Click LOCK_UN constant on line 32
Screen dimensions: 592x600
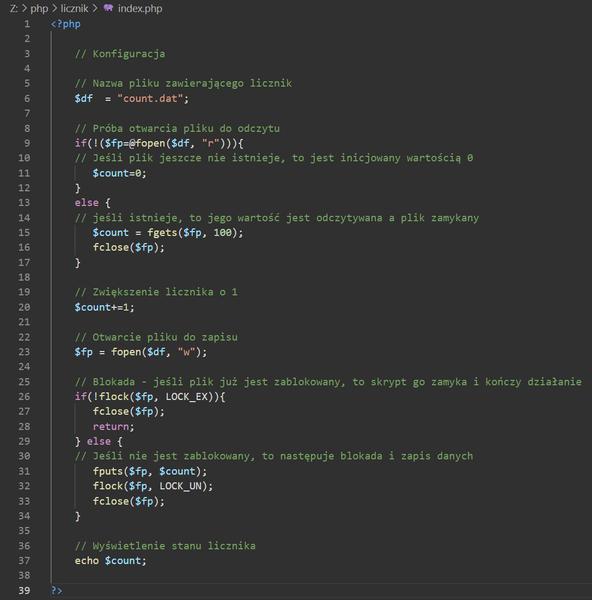pyautogui.click(x=181, y=486)
